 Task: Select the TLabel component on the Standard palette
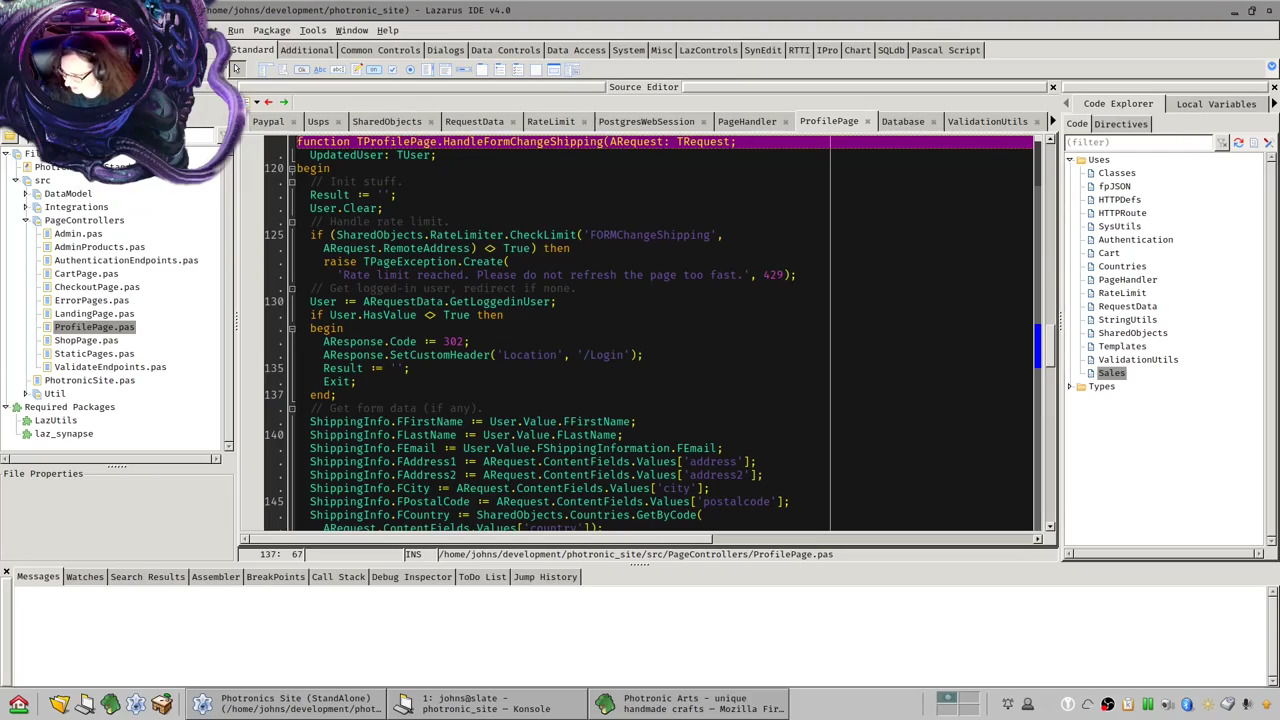pyautogui.click(x=321, y=70)
